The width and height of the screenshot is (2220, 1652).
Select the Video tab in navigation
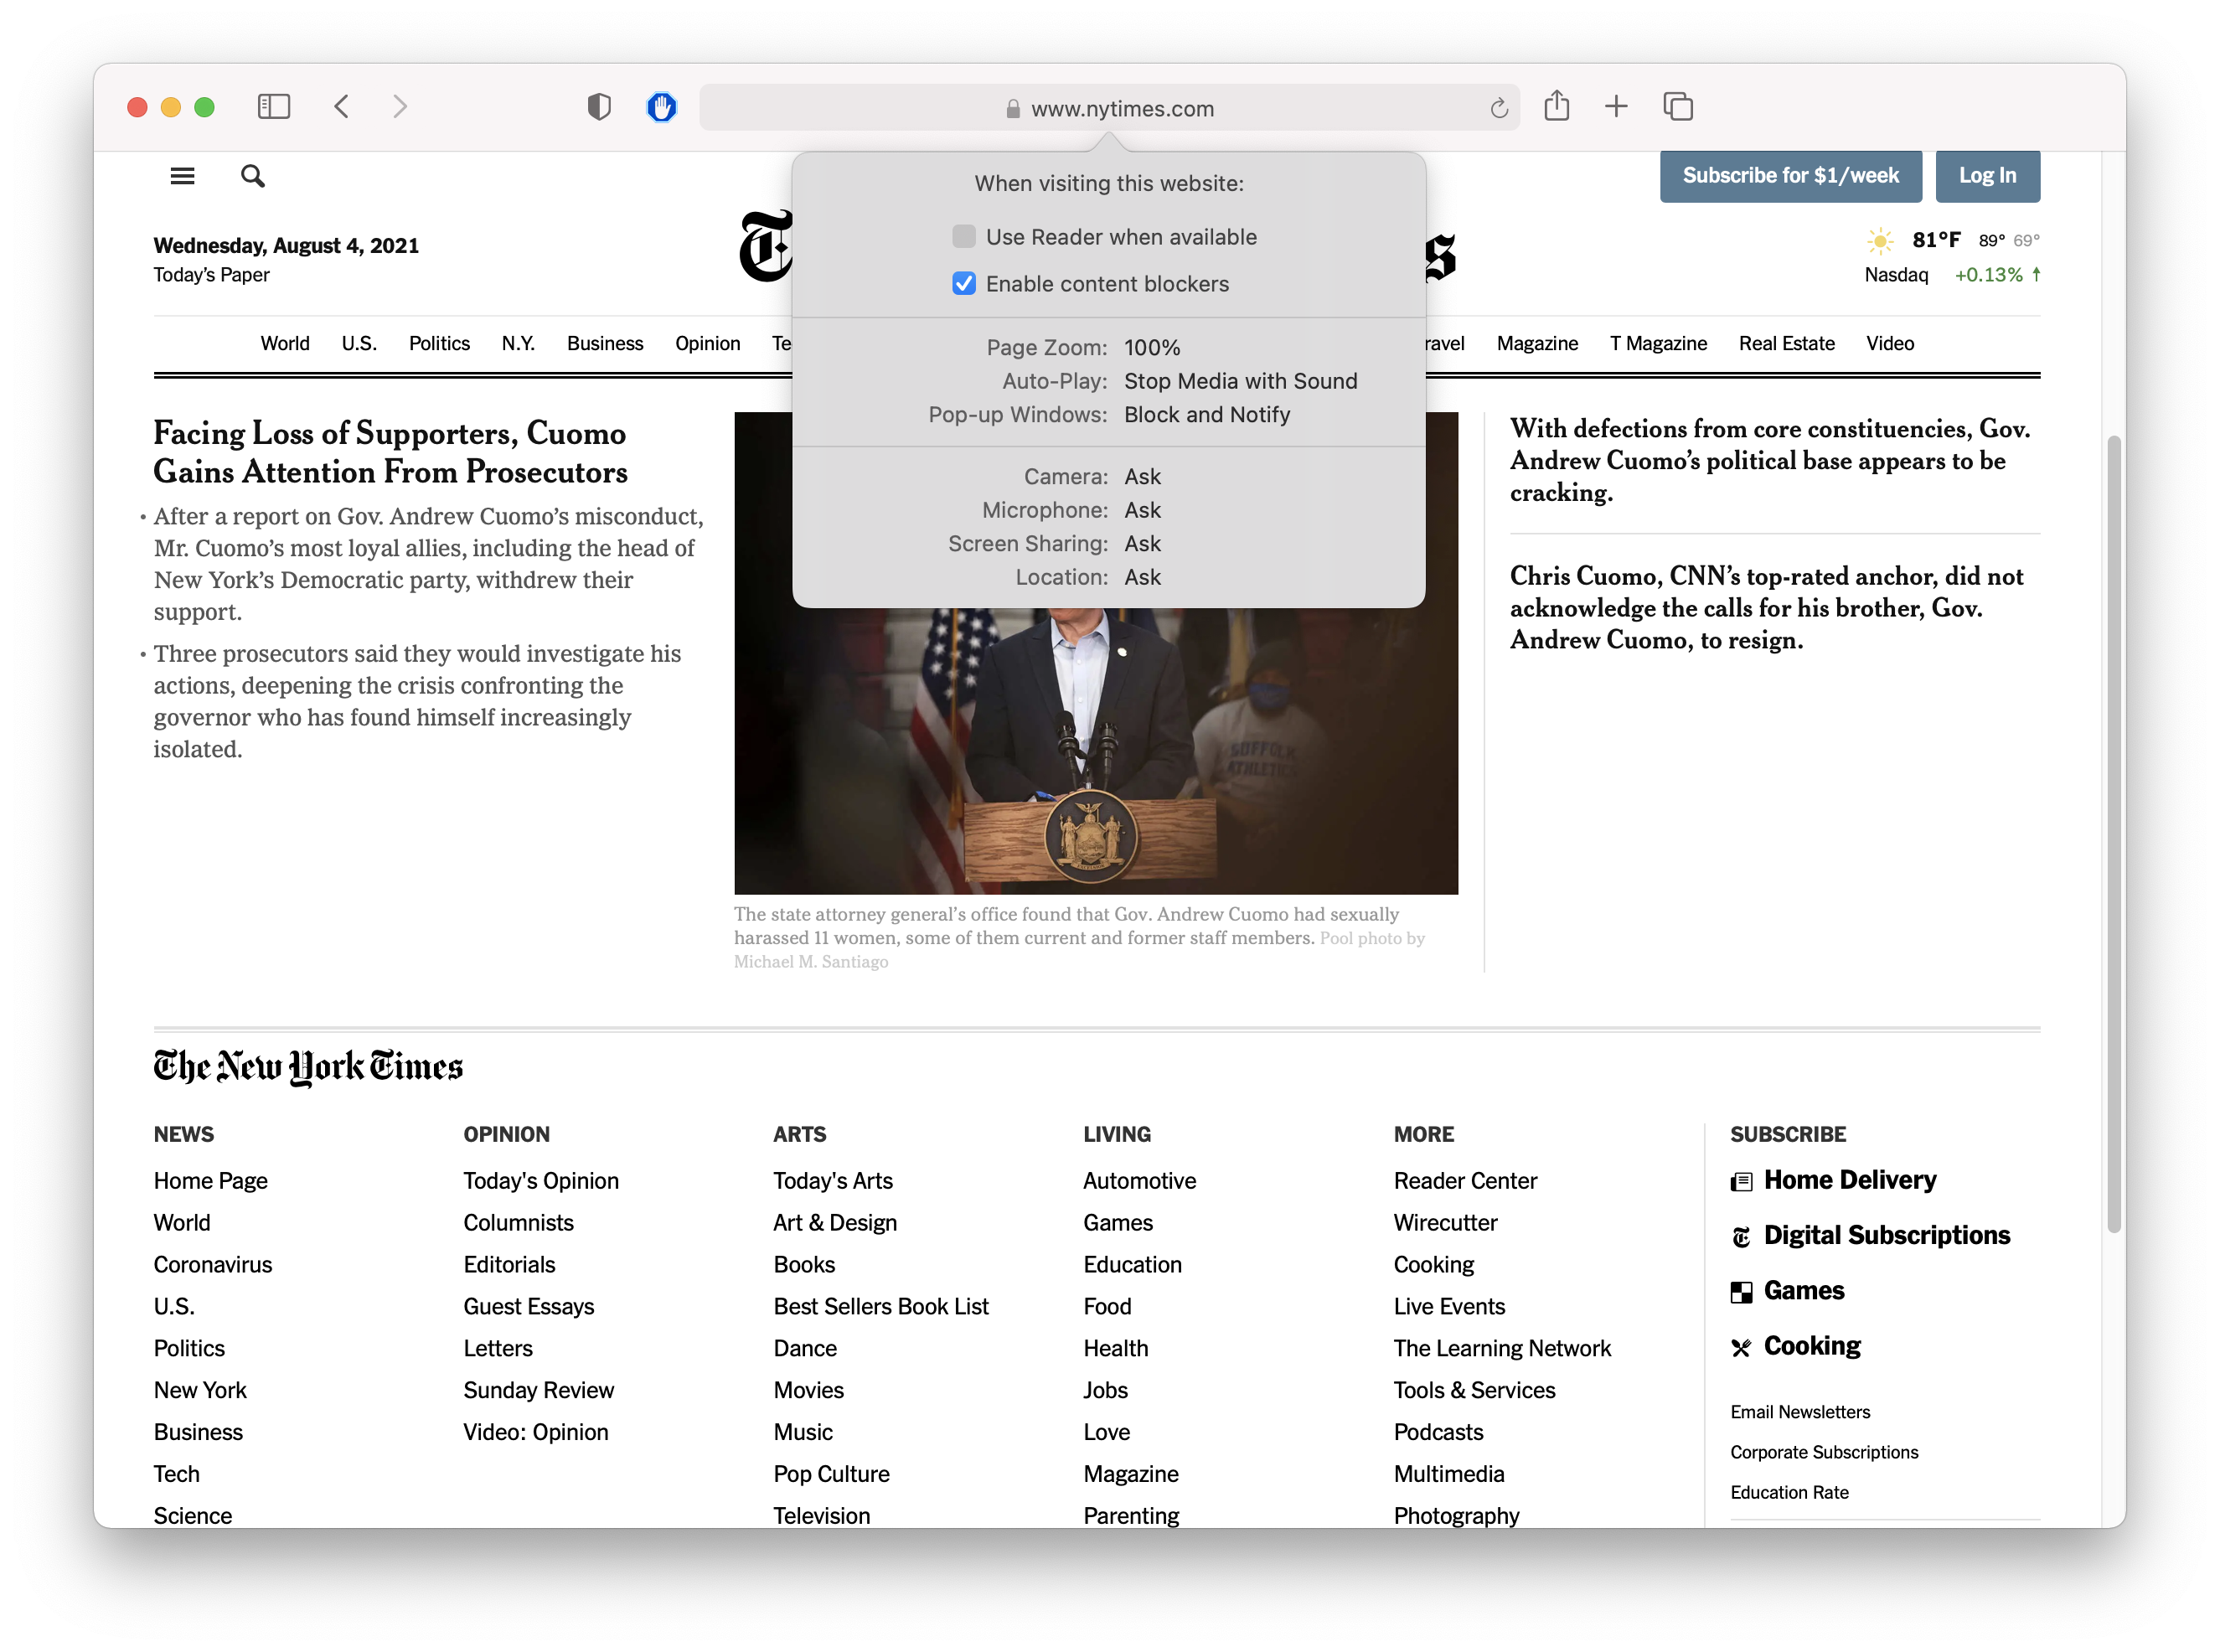pos(1890,342)
